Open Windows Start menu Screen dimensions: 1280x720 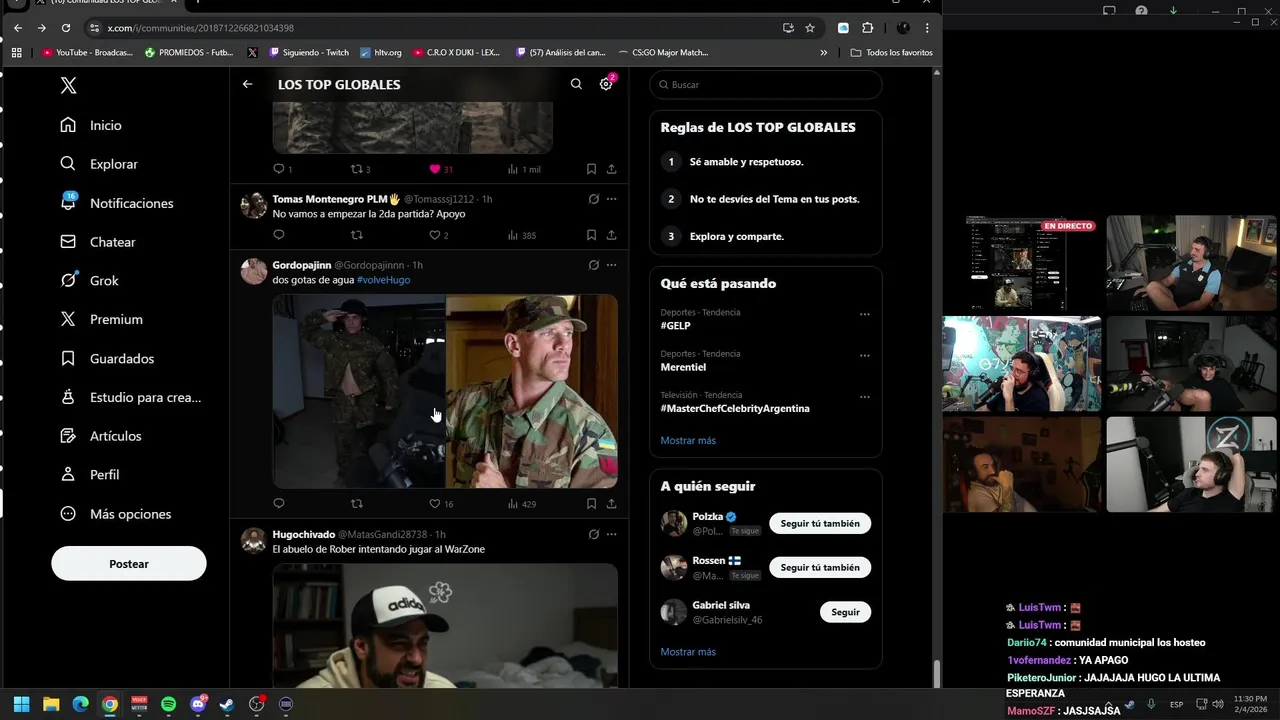[22, 704]
